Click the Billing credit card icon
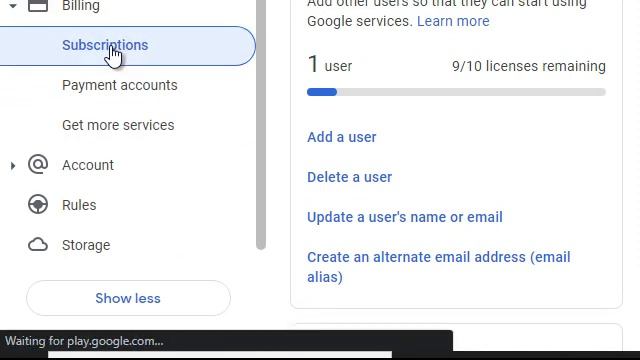The height and width of the screenshot is (360, 640). coord(38,6)
